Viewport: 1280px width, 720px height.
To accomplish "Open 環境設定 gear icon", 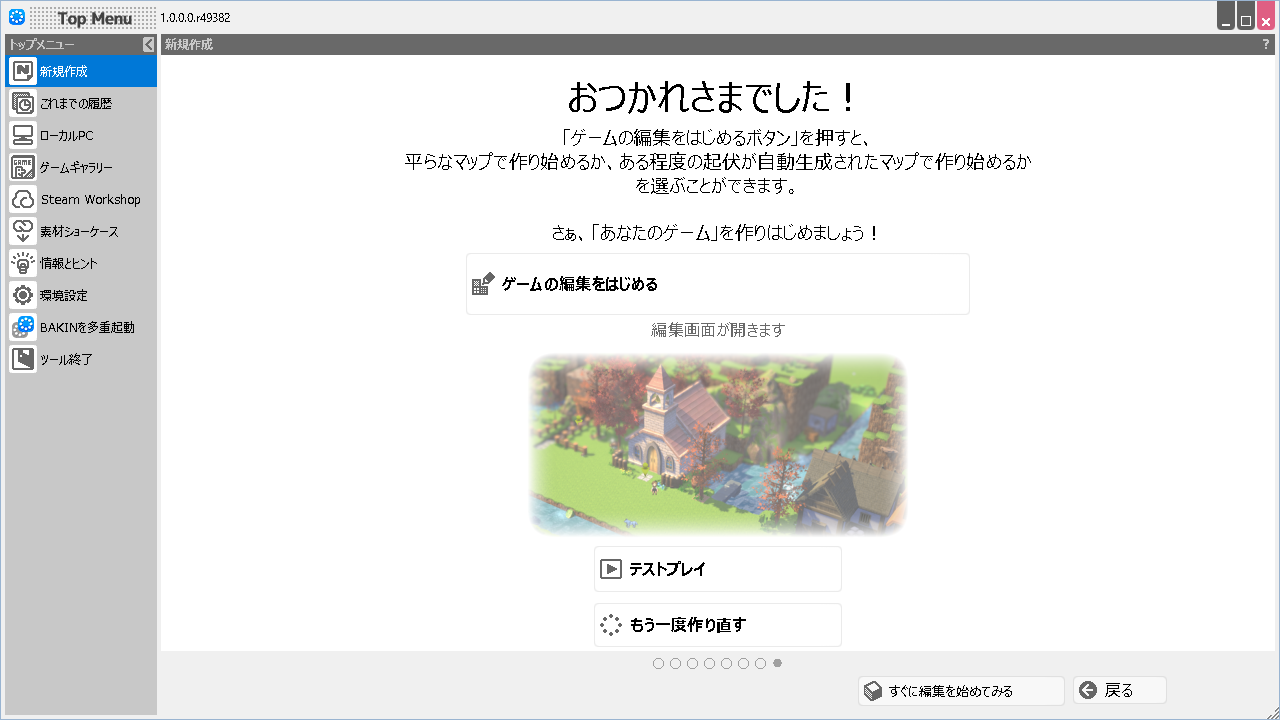I will click(x=23, y=295).
